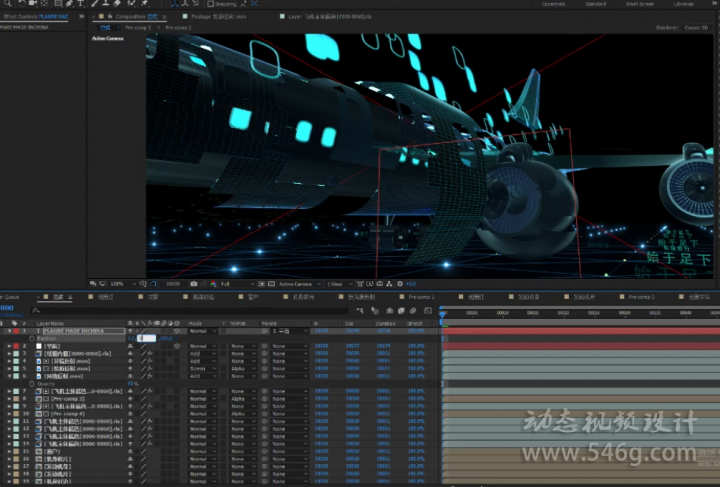Click the snapshot camera icon below the viewer
Image resolution: width=720 pixels, height=487 pixels.
pyautogui.click(x=194, y=284)
